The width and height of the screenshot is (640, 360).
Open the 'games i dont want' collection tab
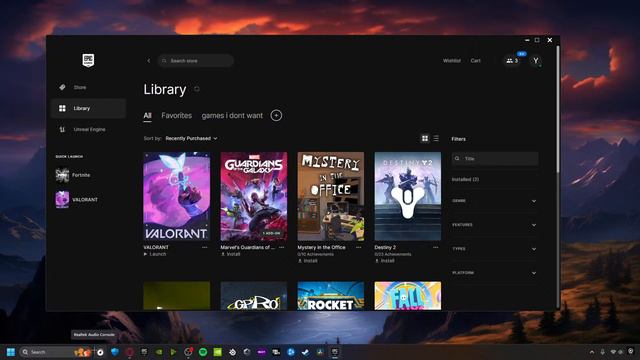[232, 116]
